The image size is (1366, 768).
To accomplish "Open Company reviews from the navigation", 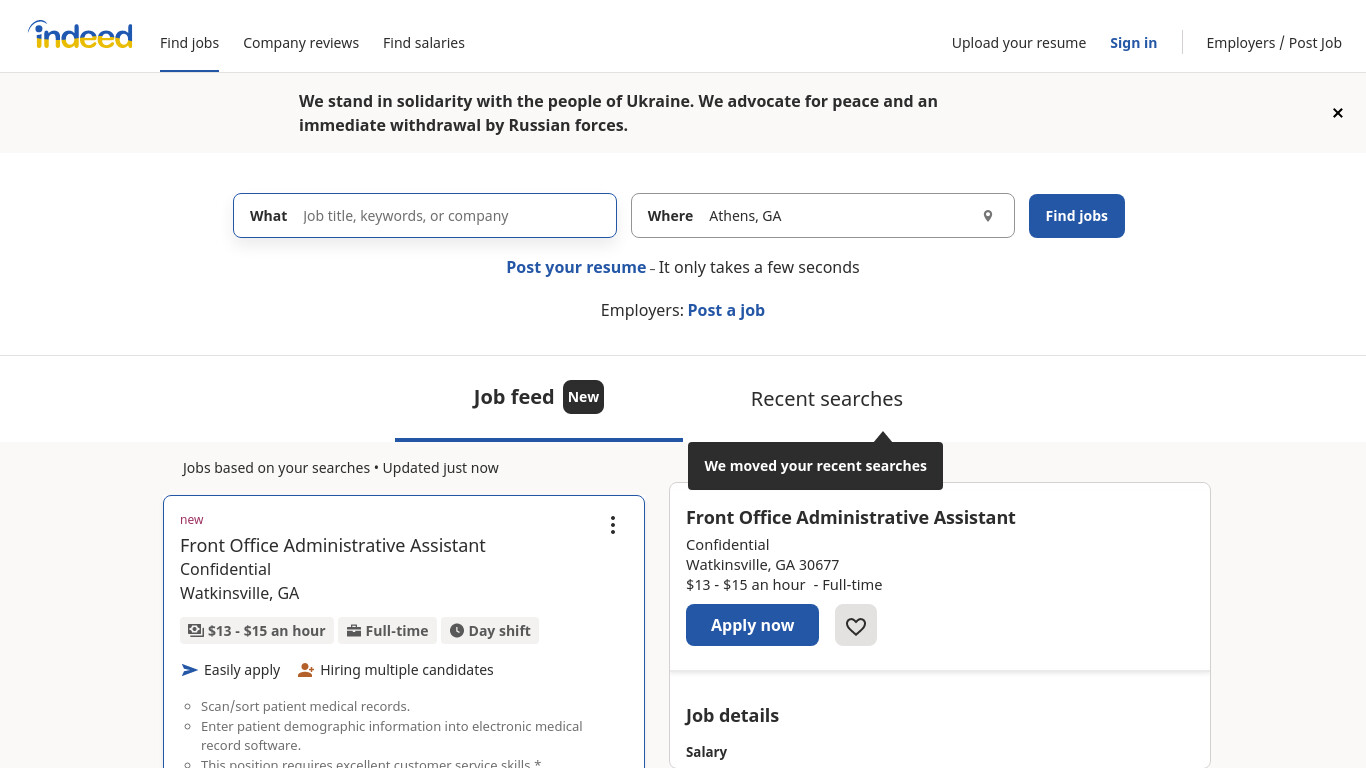I will [x=301, y=43].
